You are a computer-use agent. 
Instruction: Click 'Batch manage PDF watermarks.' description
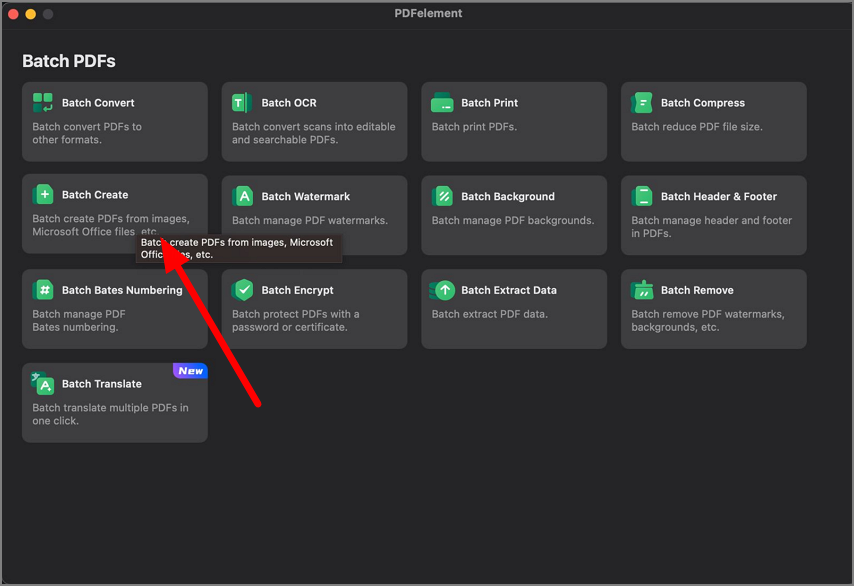point(310,221)
